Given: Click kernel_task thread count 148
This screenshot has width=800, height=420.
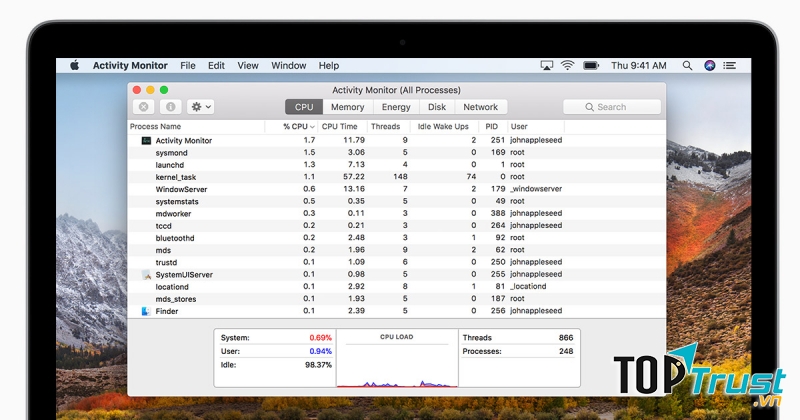Looking at the screenshot, I should click(x=400, y=177).
